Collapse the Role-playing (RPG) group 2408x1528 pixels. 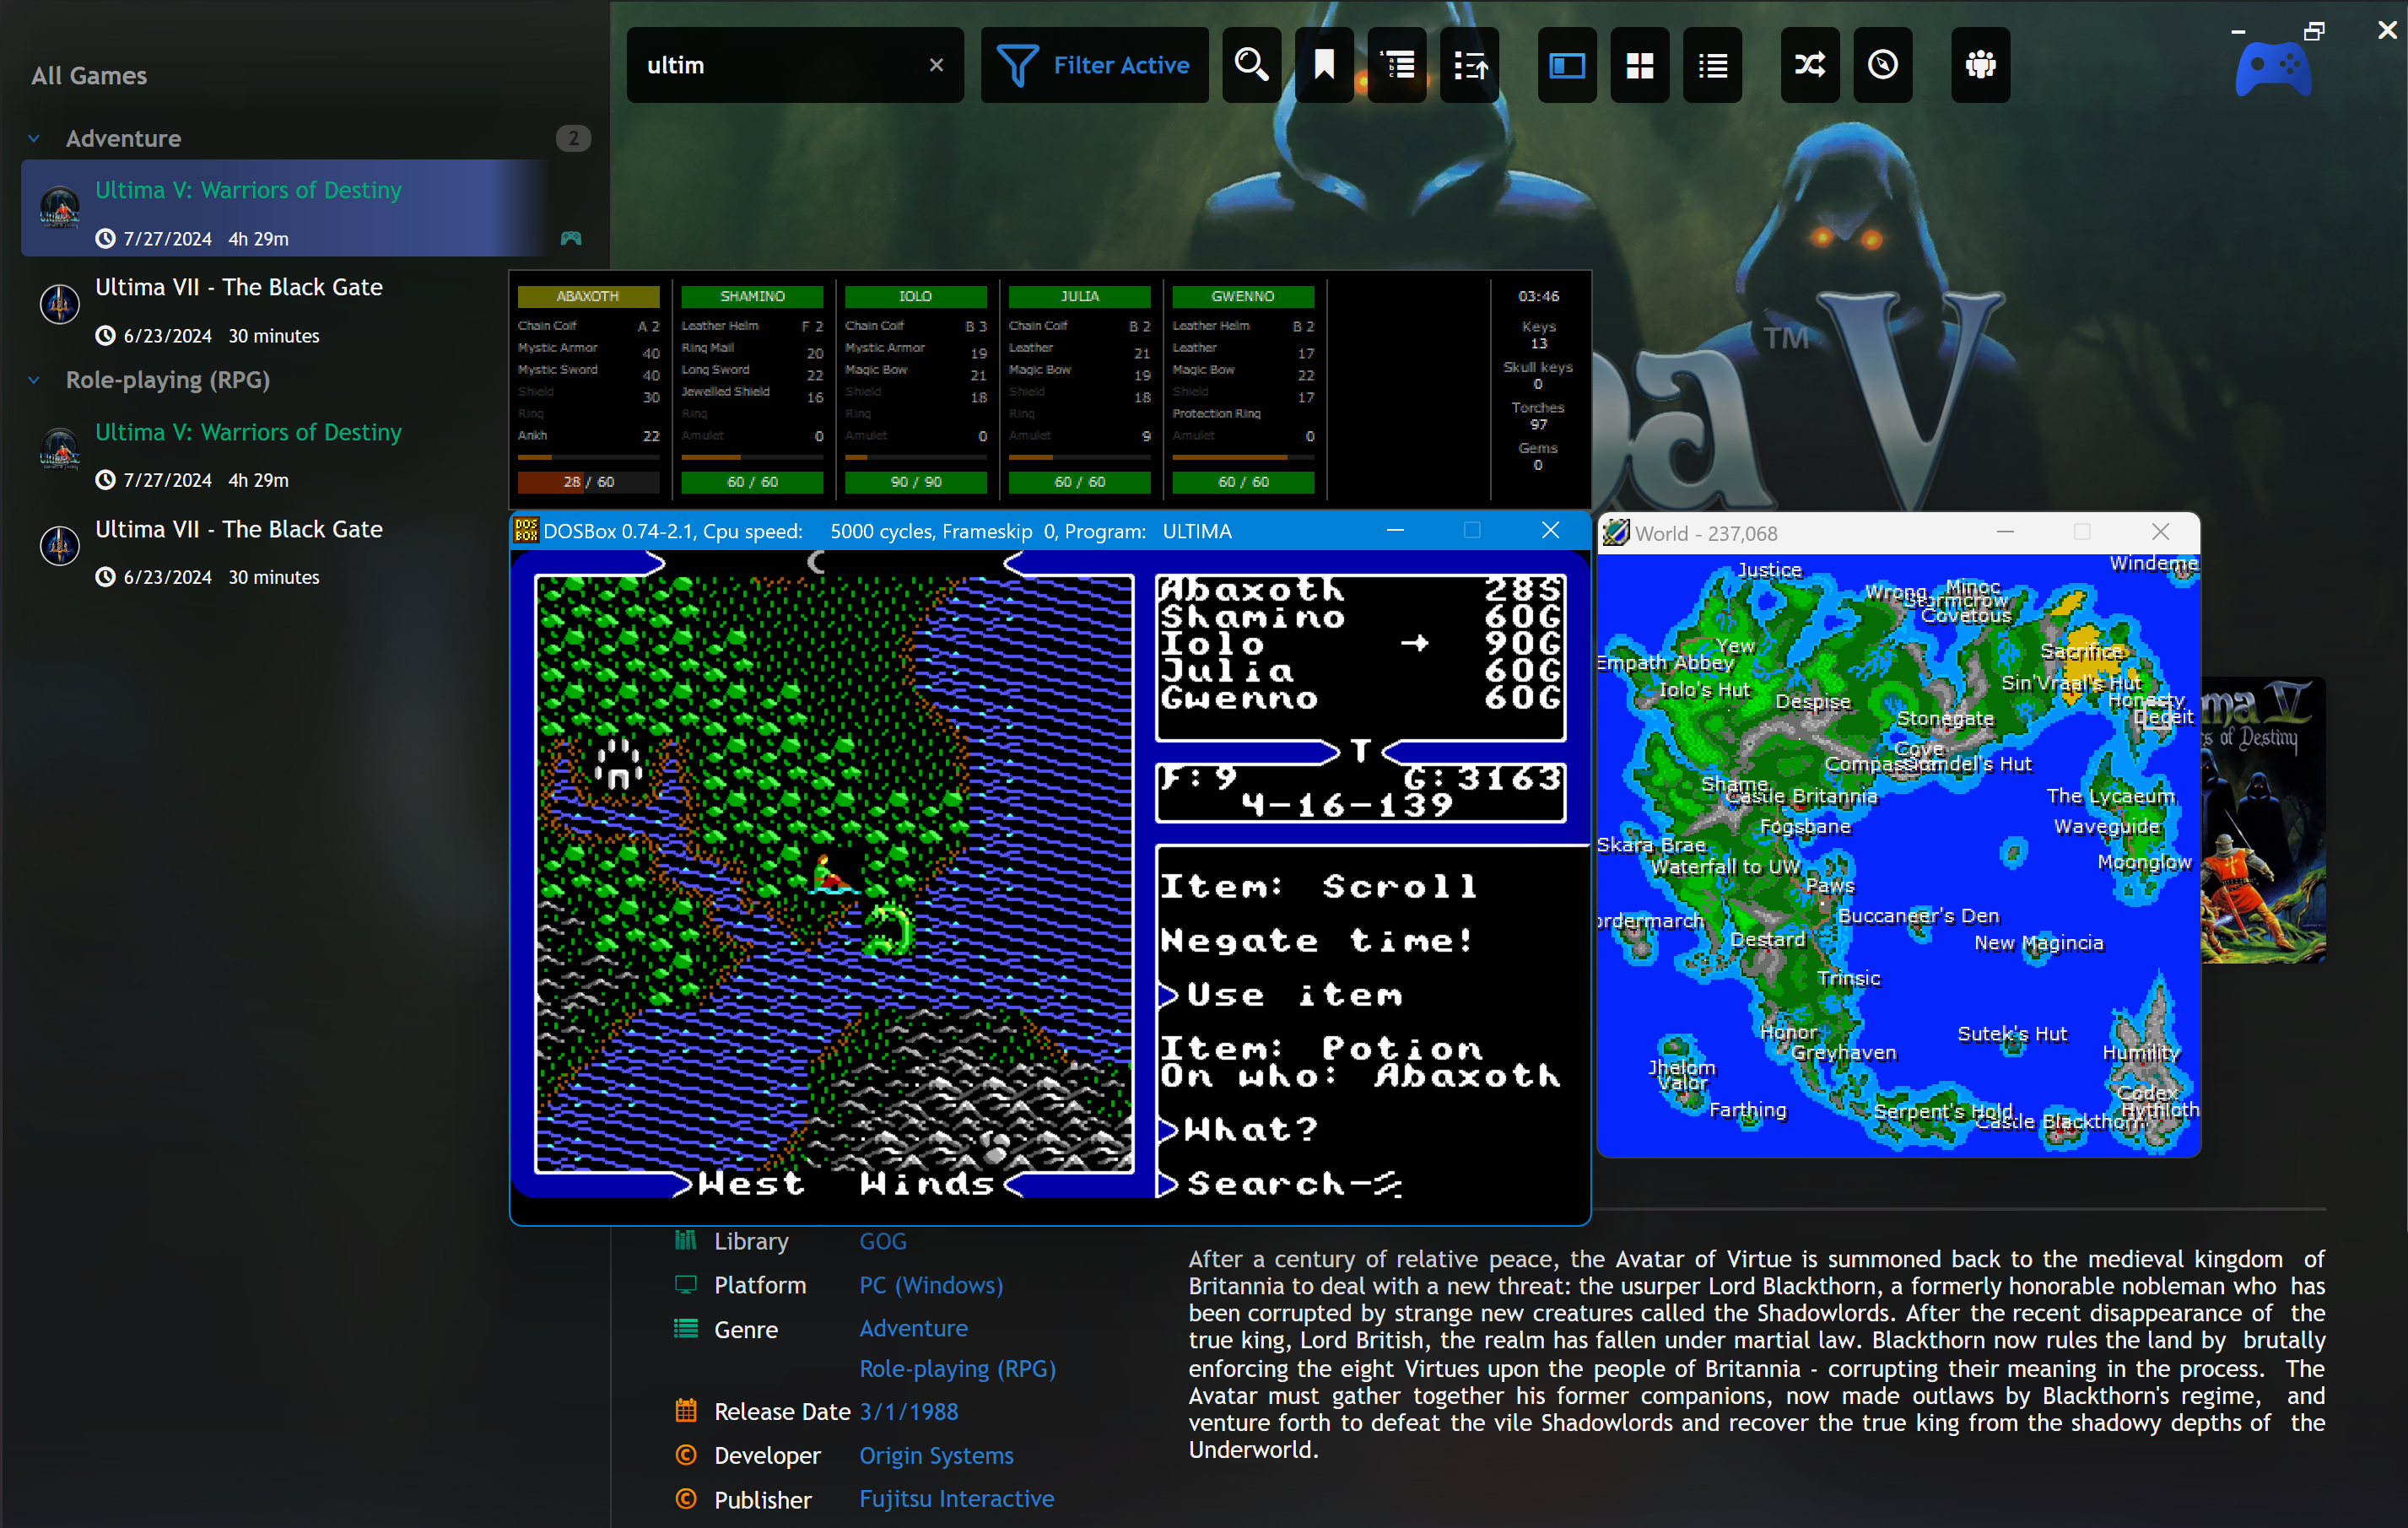tap(34, 380)
